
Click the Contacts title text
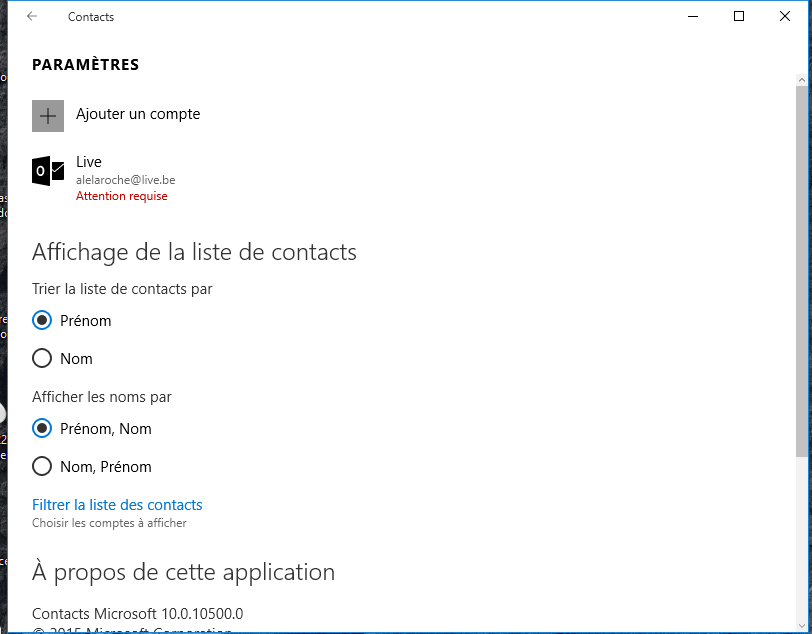tap(91, 17)
